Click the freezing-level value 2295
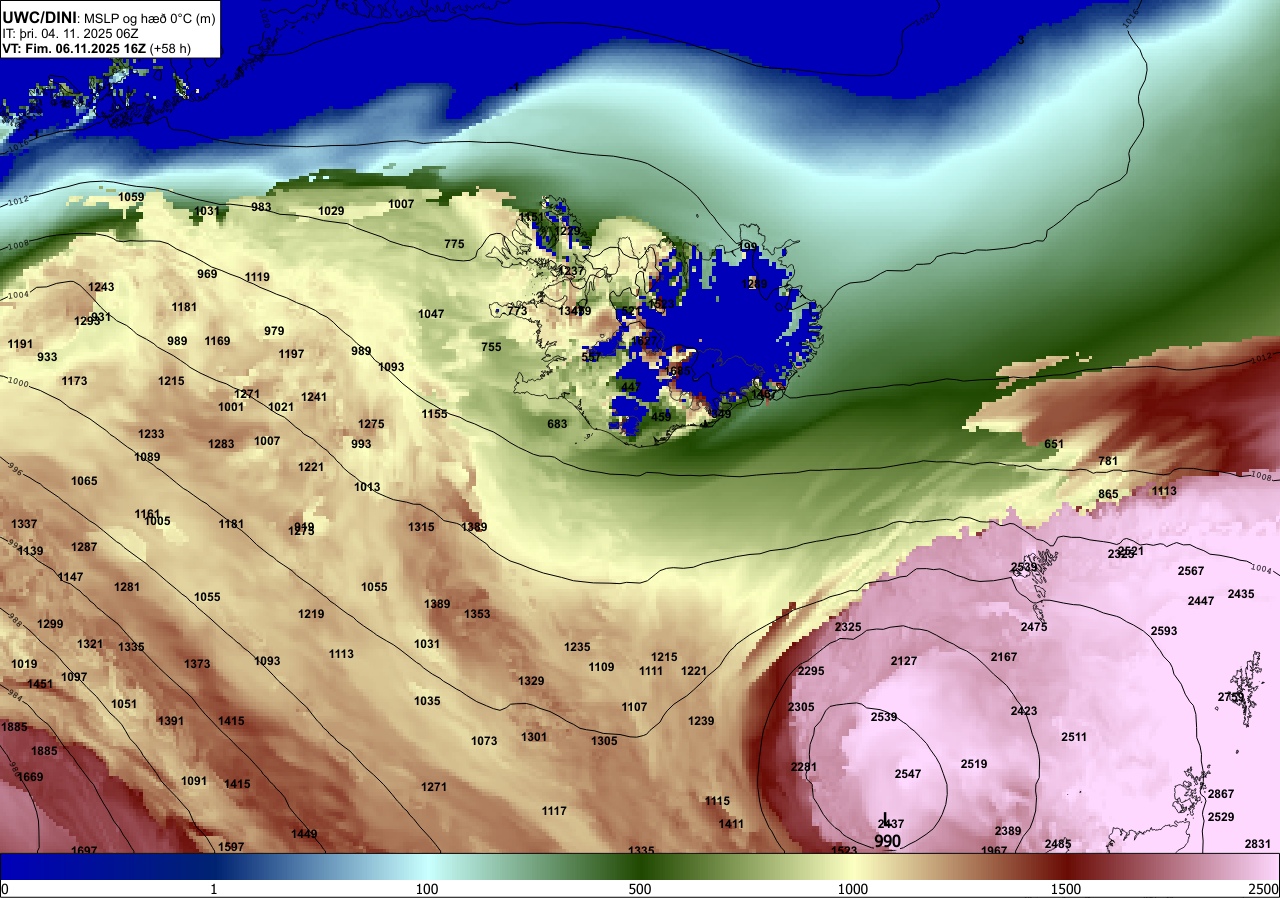The width and height of the screenshot is (1280, 898). [811, 671]
